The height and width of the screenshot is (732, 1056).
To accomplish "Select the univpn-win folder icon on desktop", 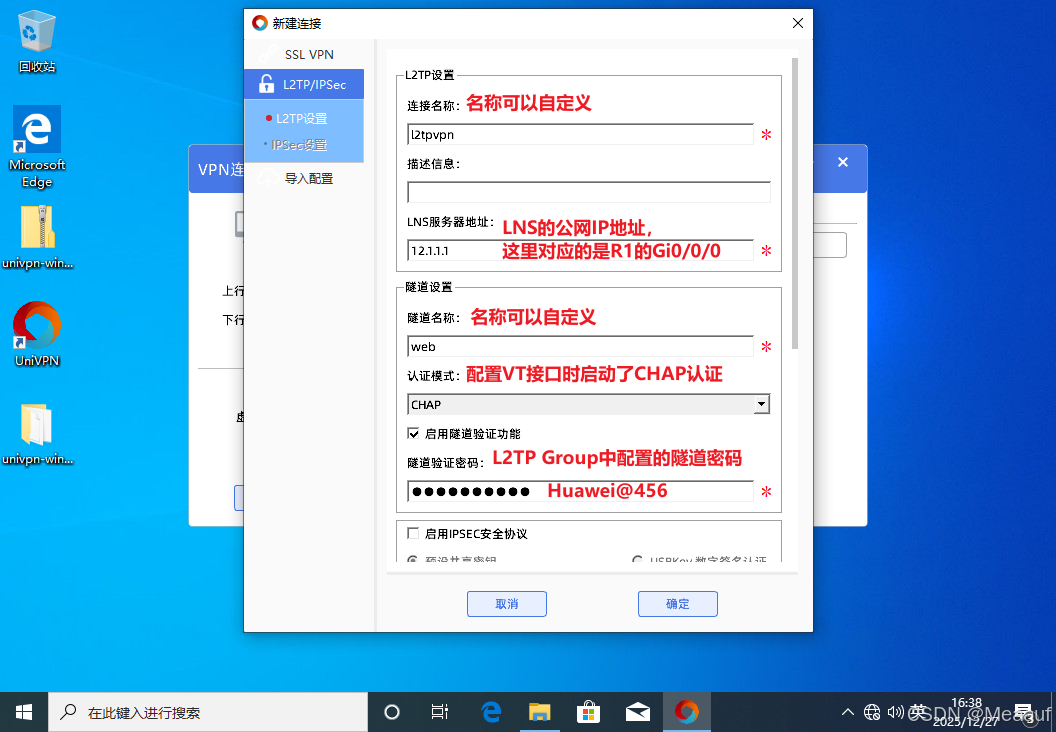I will pyautogui.click(x=37, y=434).
